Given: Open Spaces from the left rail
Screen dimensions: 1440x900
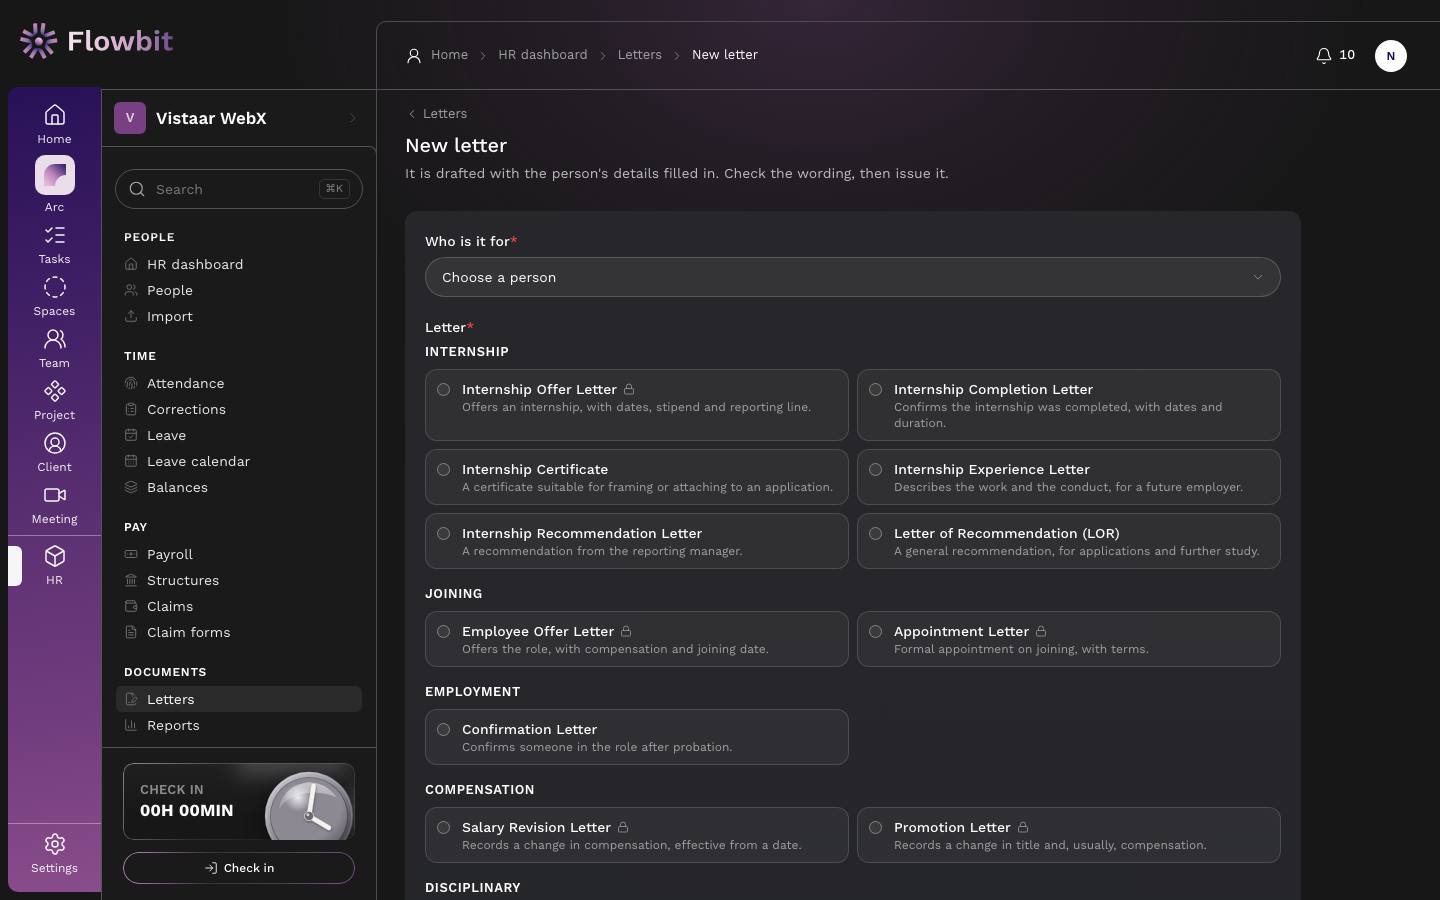Looking at the screenshot, I should (x=55, y=297).
